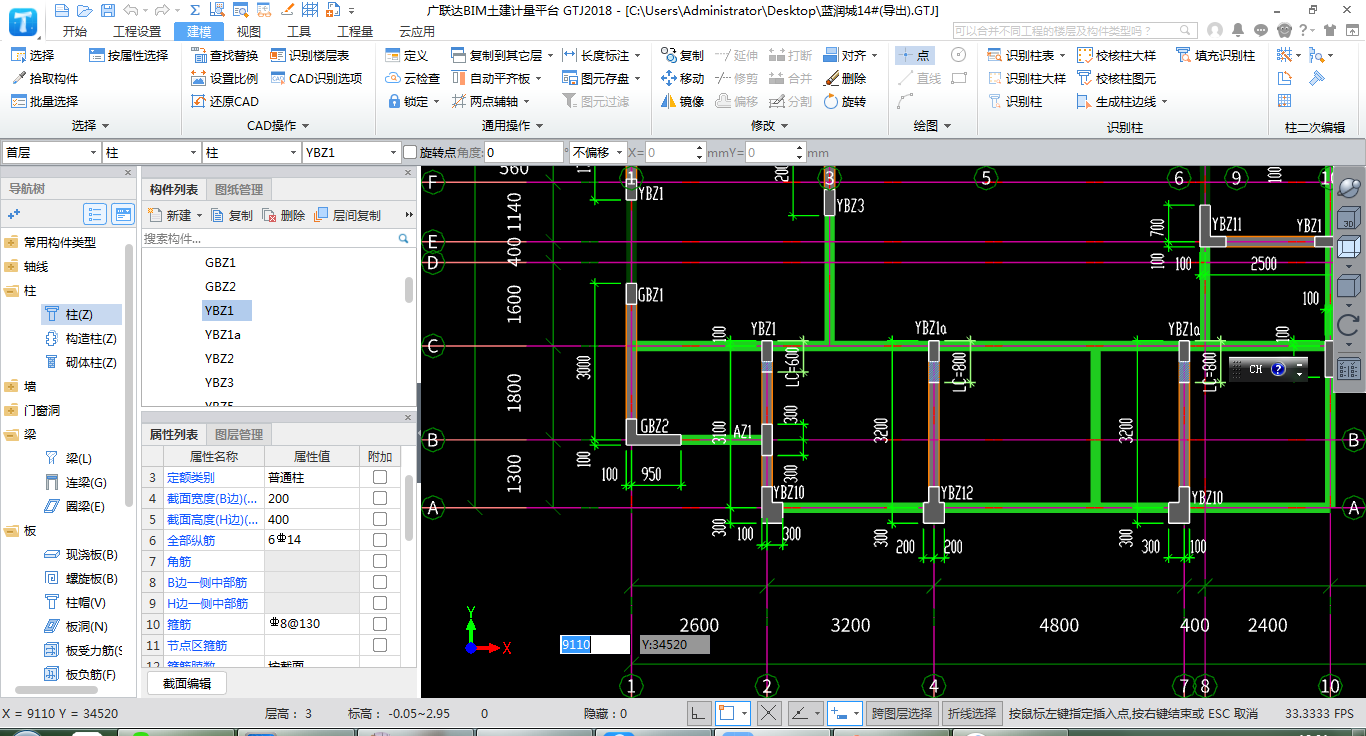Open the 工程量 ribbon tab
This screenshot has width=1366, height=736.
[355, 31]
